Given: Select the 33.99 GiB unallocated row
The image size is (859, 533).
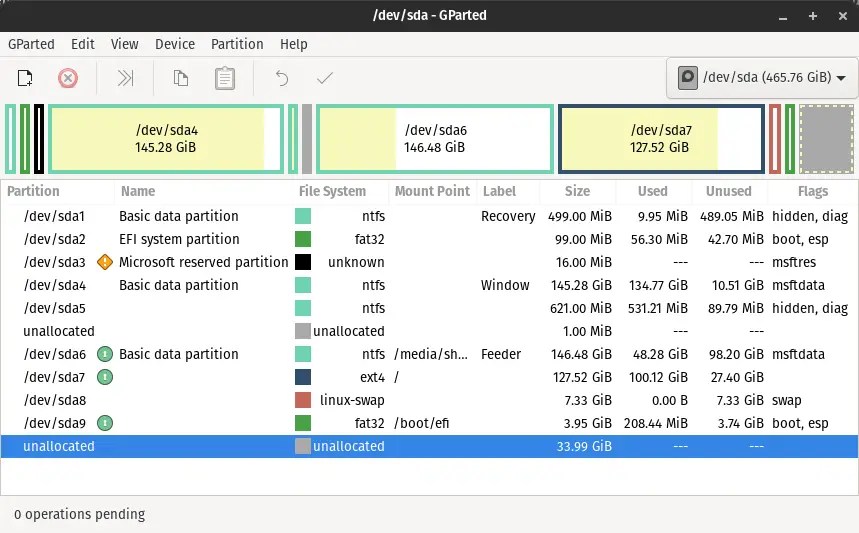Looking at the screenshot, I should [430, 446].
